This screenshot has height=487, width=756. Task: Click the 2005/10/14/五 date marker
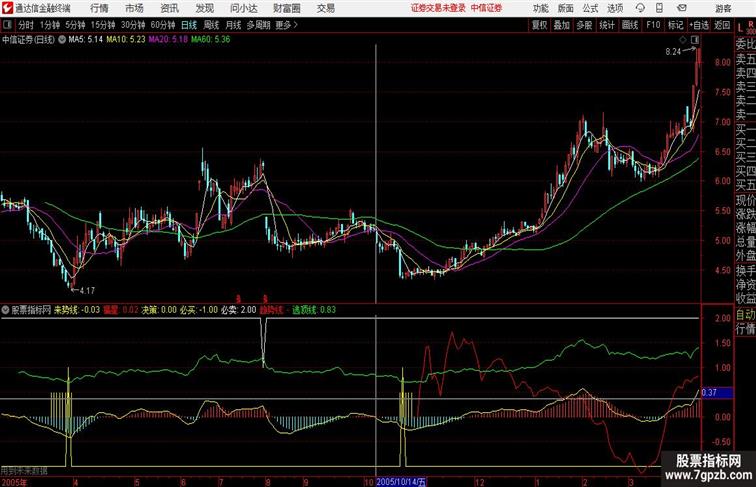pyautogui.click(x=401, y=482)
